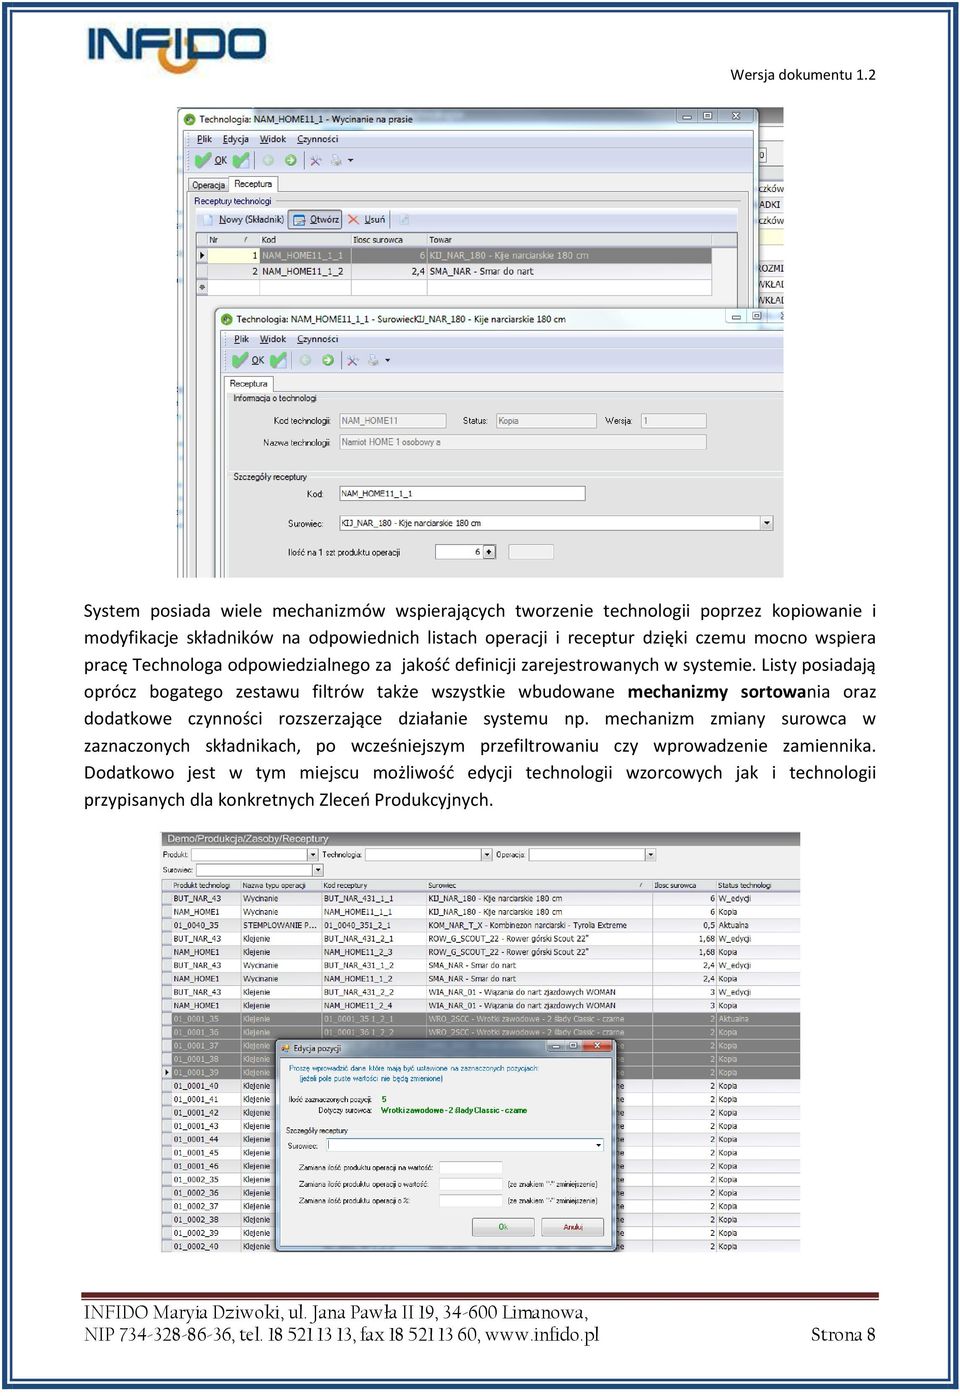The width and height of the screenshot is (960, 1396).
Task: Sort list by Produkt technologii column
Action: pos(204,885)
